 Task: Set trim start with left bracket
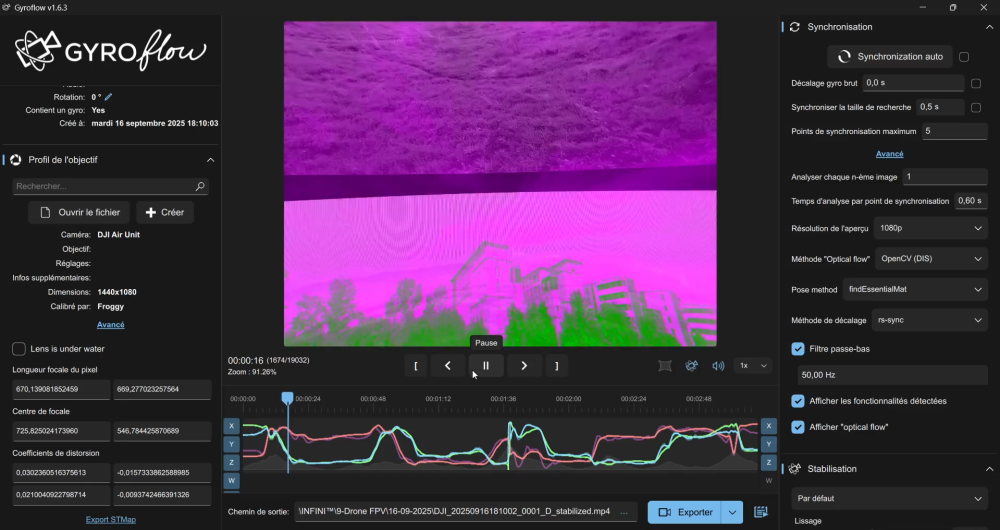tap(415, 366)
